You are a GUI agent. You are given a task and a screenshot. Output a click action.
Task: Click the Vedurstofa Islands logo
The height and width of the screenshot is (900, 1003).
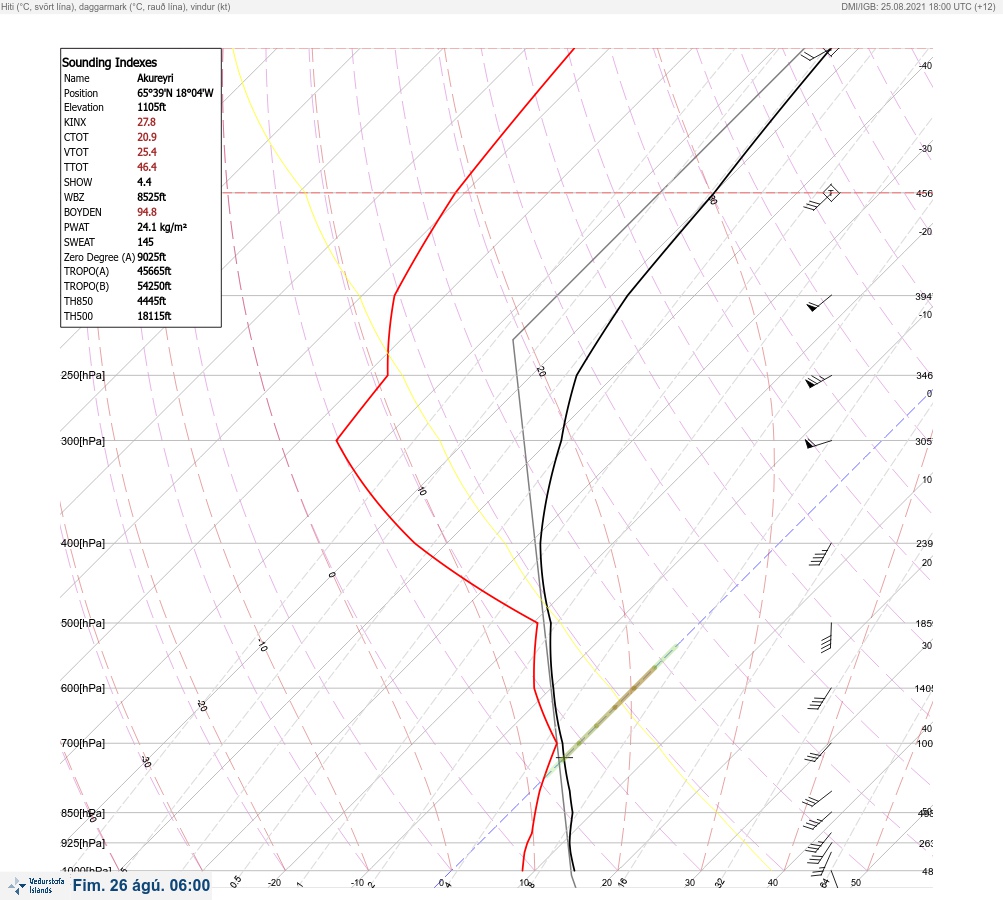tap(36, 886)
